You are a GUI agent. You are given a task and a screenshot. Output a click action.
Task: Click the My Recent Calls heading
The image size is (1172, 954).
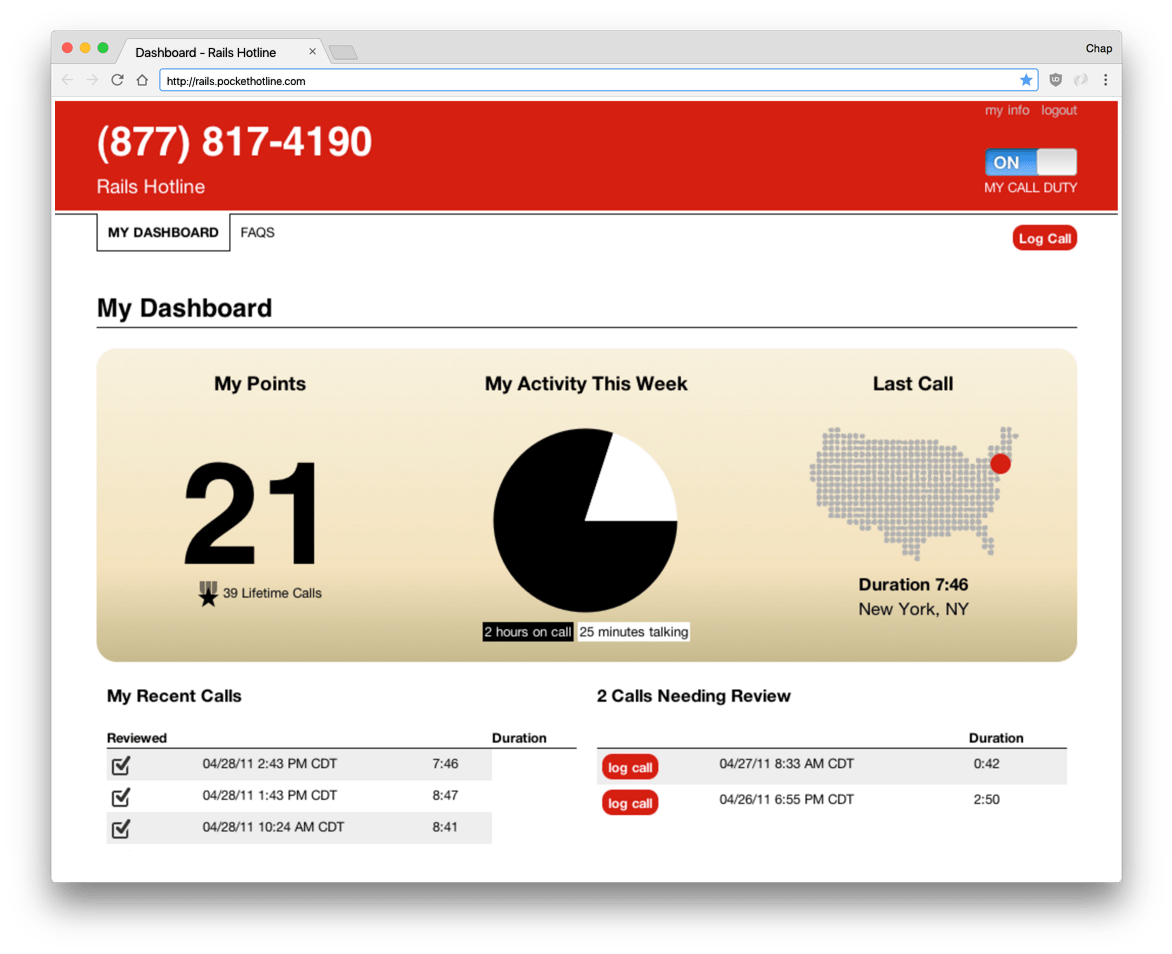click(174, 696)
